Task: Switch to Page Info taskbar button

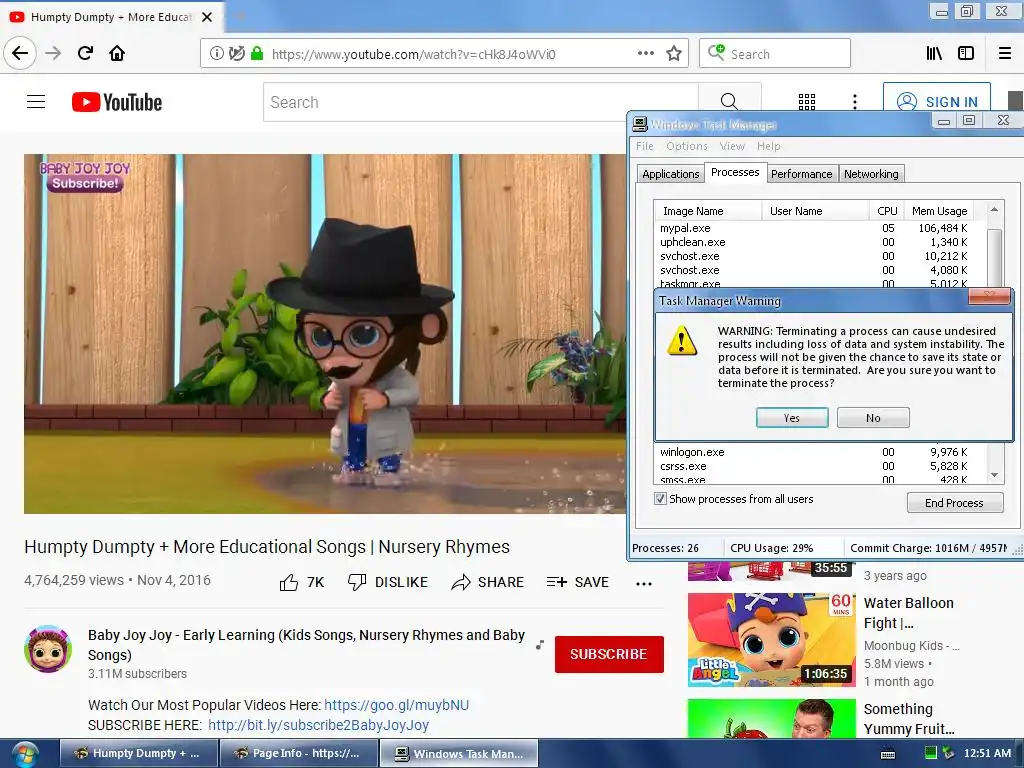Action: click(x=298, y=753)
